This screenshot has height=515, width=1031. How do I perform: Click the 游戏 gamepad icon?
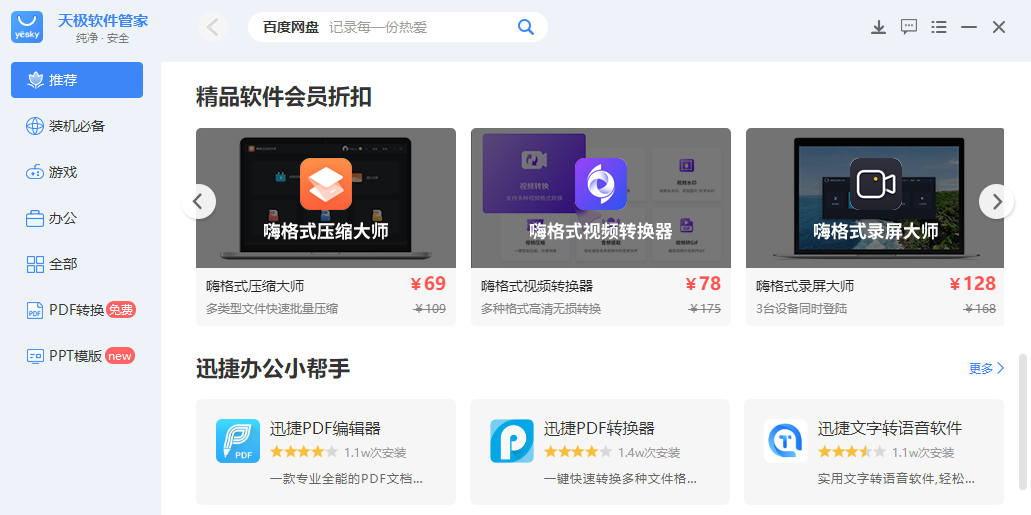[x=35, y=172]
